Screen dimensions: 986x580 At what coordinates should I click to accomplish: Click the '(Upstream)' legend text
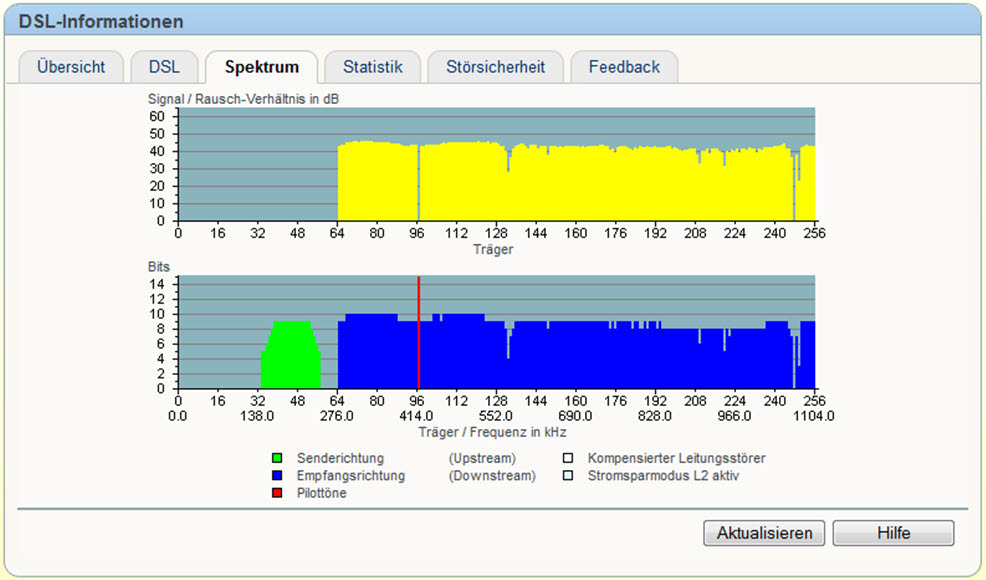click(482, 458)
